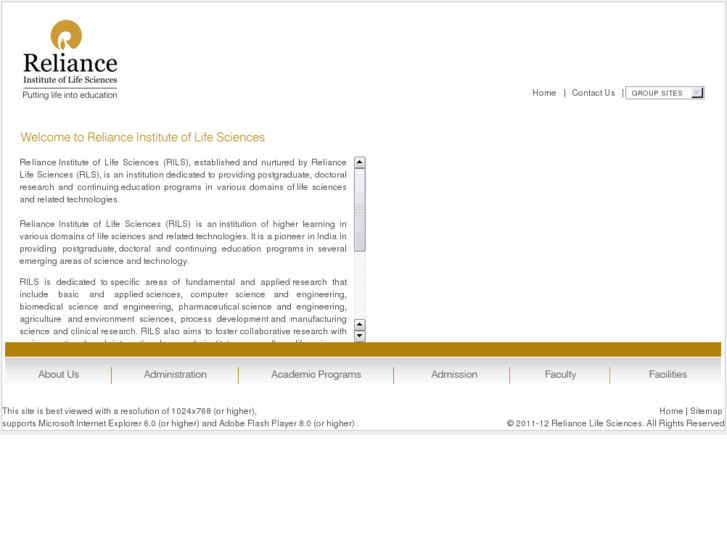Open the Admission menu
Screen dimensions: 727x545
[x=454, y=374]
